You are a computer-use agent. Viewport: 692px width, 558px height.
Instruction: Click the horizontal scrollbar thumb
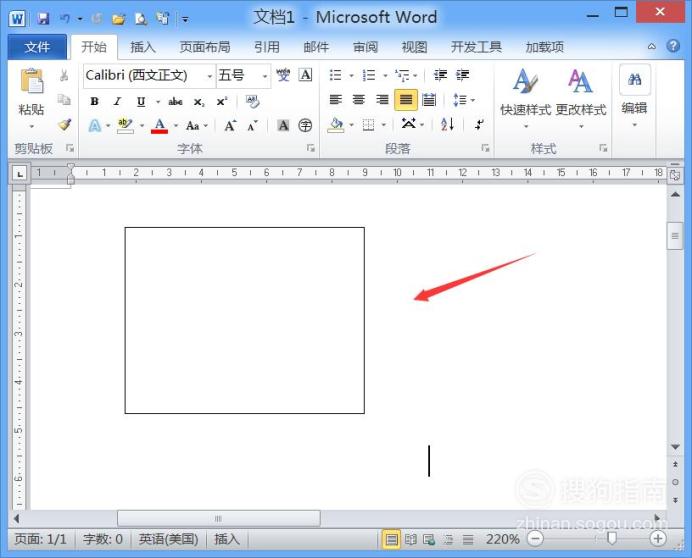point(218,519)
